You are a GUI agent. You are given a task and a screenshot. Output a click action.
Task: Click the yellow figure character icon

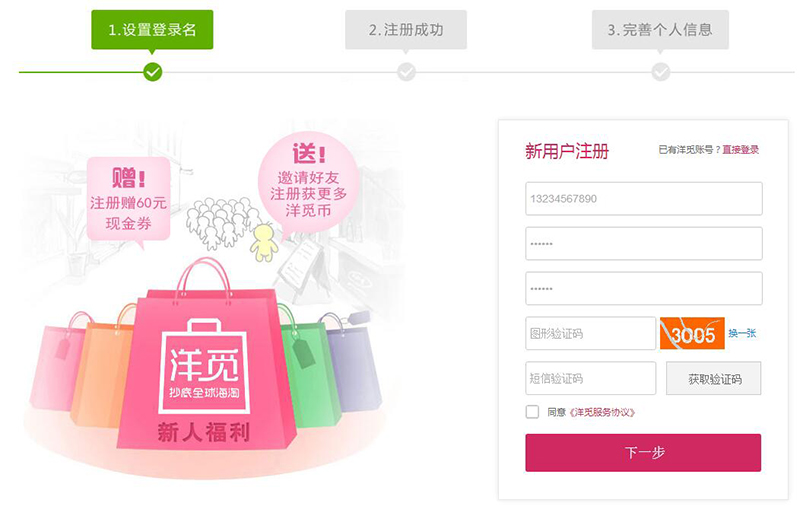[264, 243]
